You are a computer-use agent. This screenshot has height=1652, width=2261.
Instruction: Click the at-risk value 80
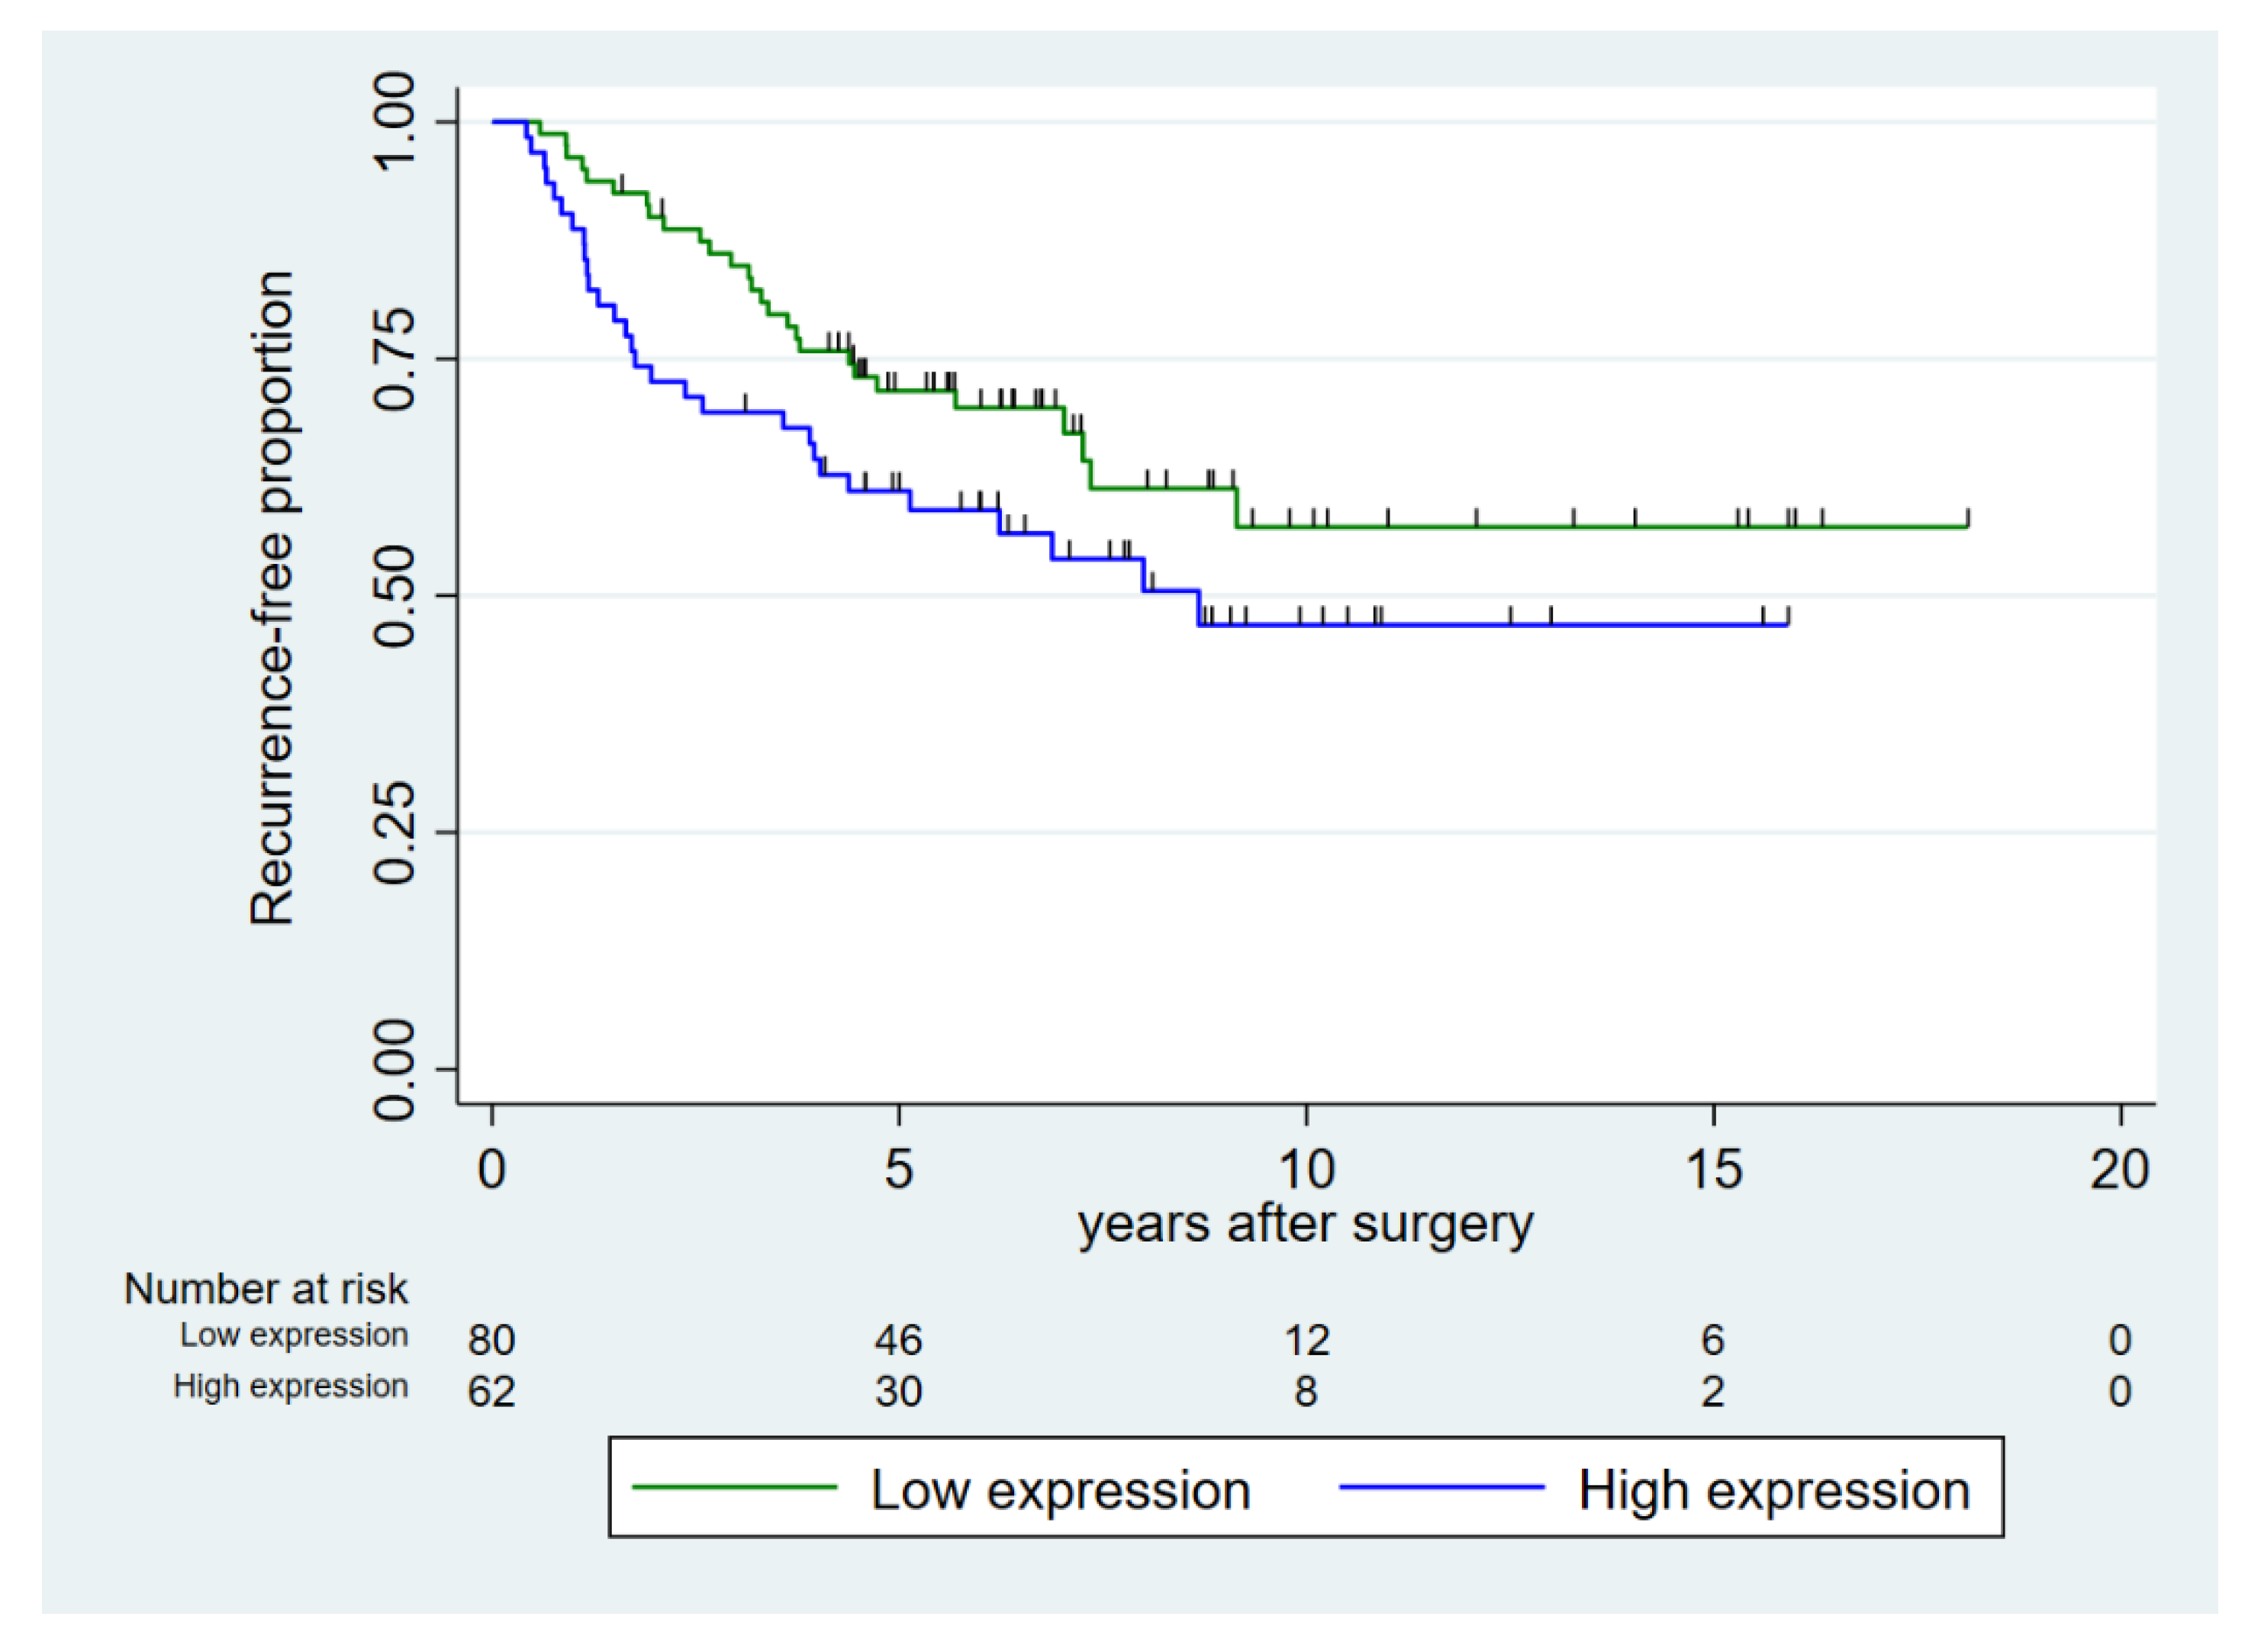[x=491, y=1340]
